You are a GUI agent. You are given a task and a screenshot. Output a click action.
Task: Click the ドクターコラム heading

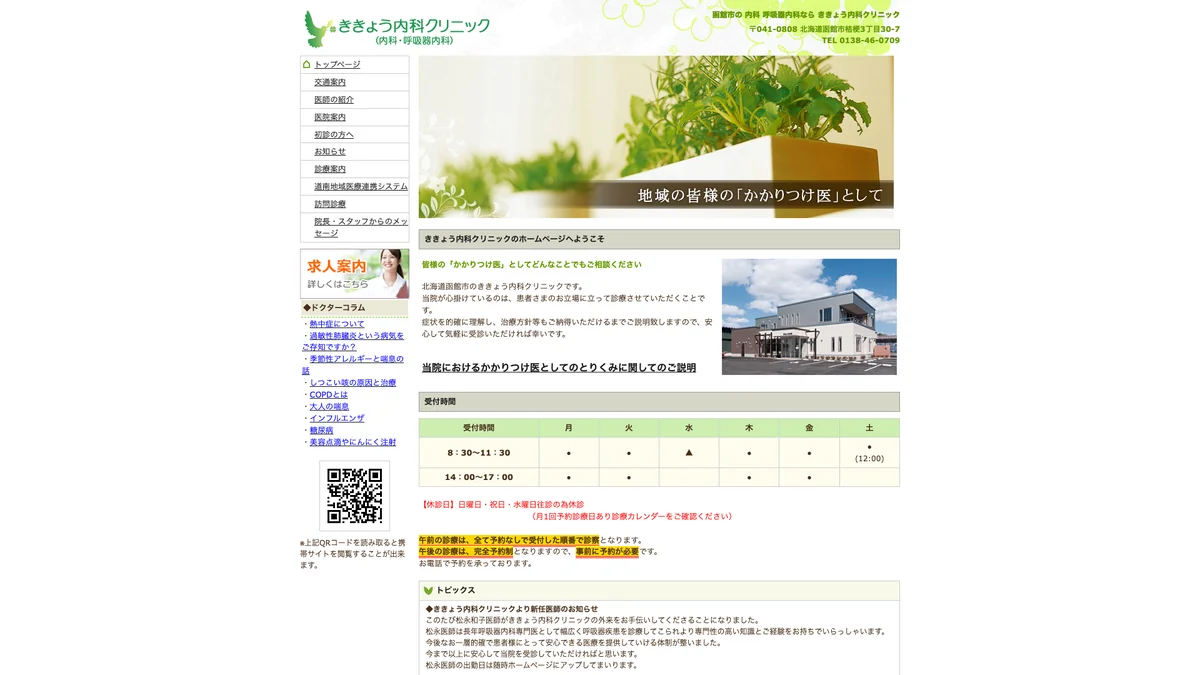[354, 308]
